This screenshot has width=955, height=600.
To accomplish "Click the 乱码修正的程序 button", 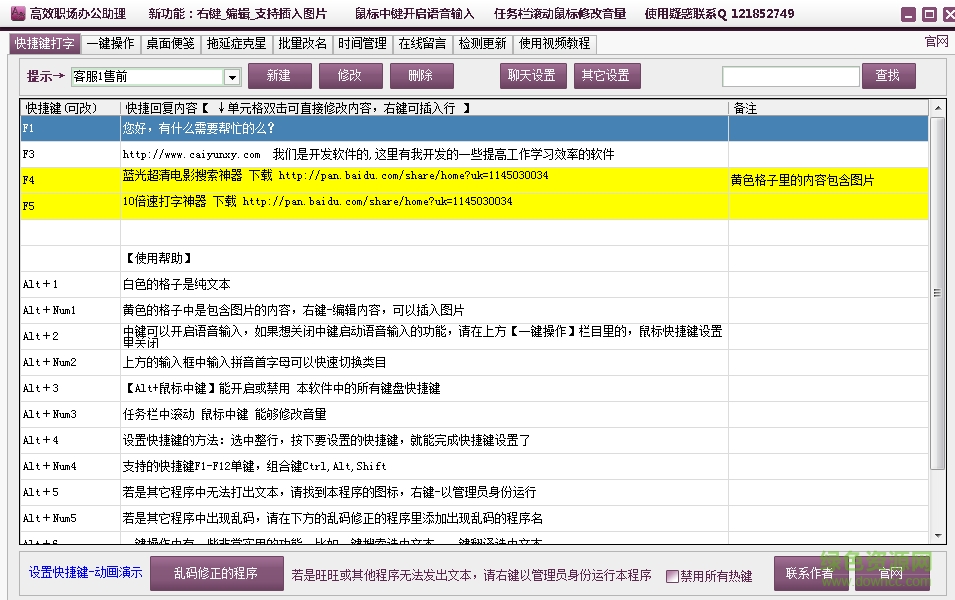I will click(x=214, y=573).
